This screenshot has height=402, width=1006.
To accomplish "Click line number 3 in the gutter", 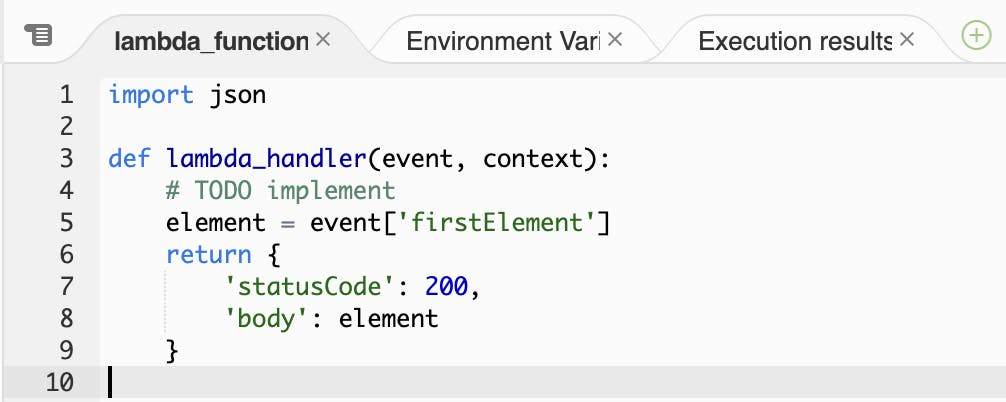I will [66, 158].
